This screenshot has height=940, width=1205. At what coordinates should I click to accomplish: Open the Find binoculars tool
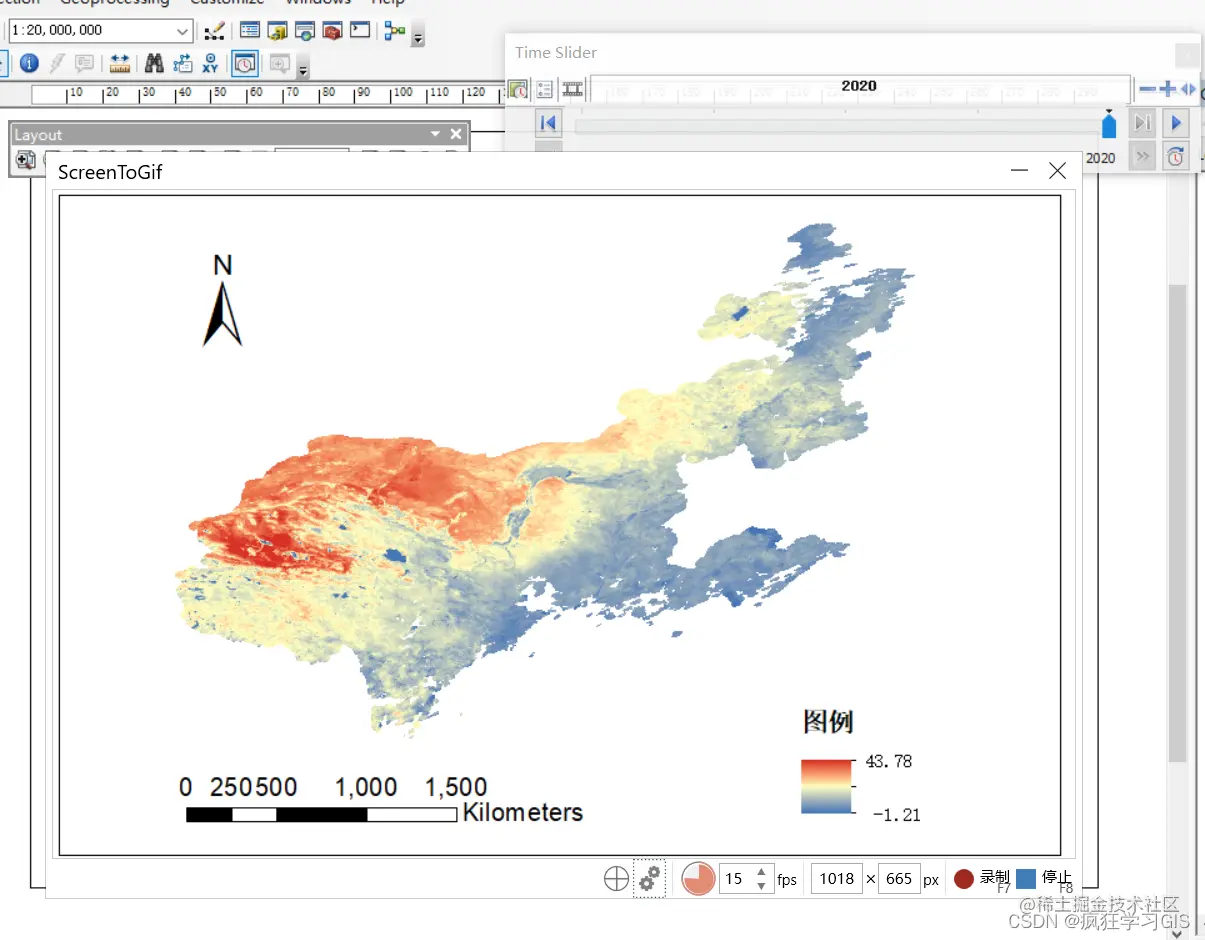(x=154, y=64)
